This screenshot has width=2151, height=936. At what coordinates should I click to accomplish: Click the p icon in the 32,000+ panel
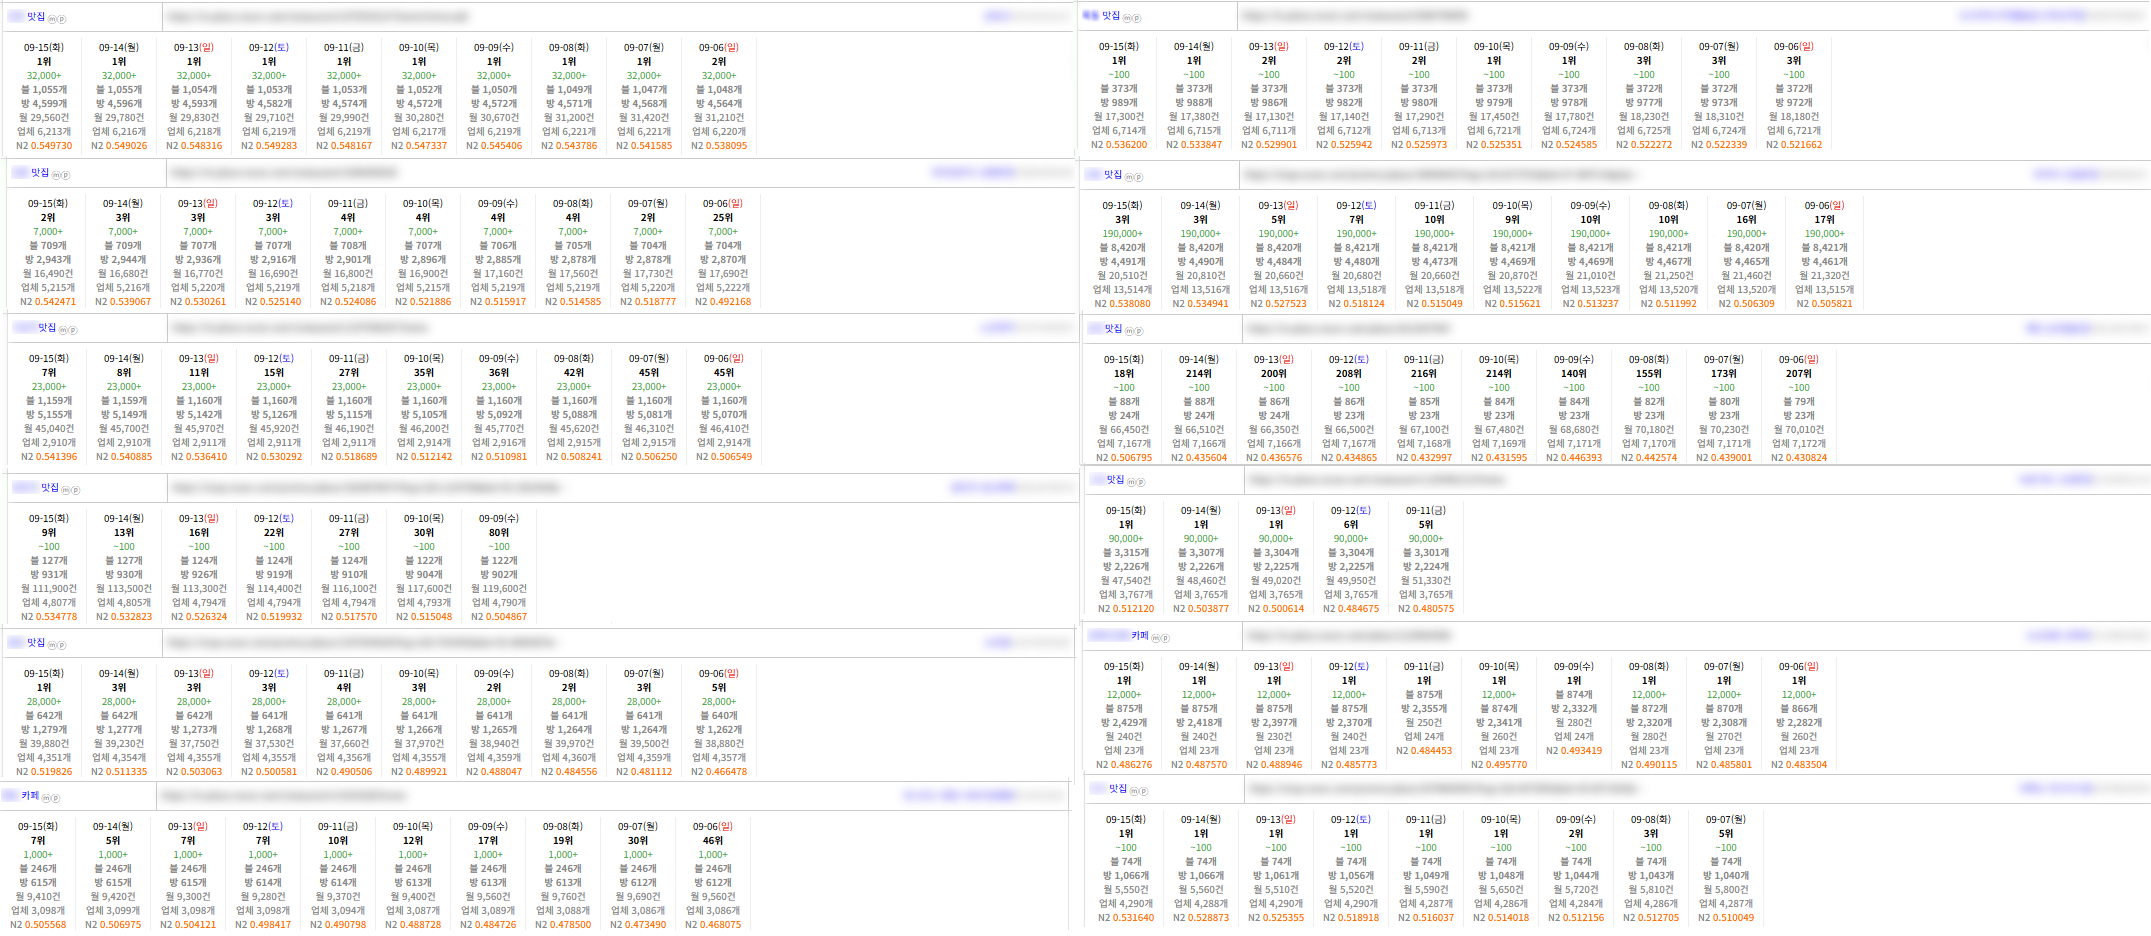[x=62, y=19]
